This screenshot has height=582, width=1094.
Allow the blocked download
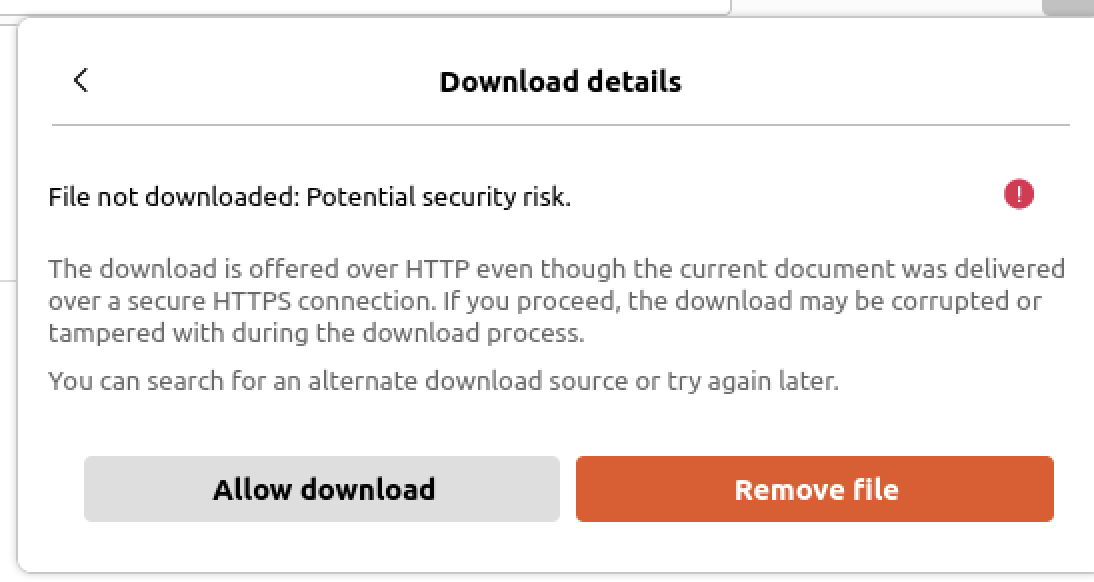point(322,489)
